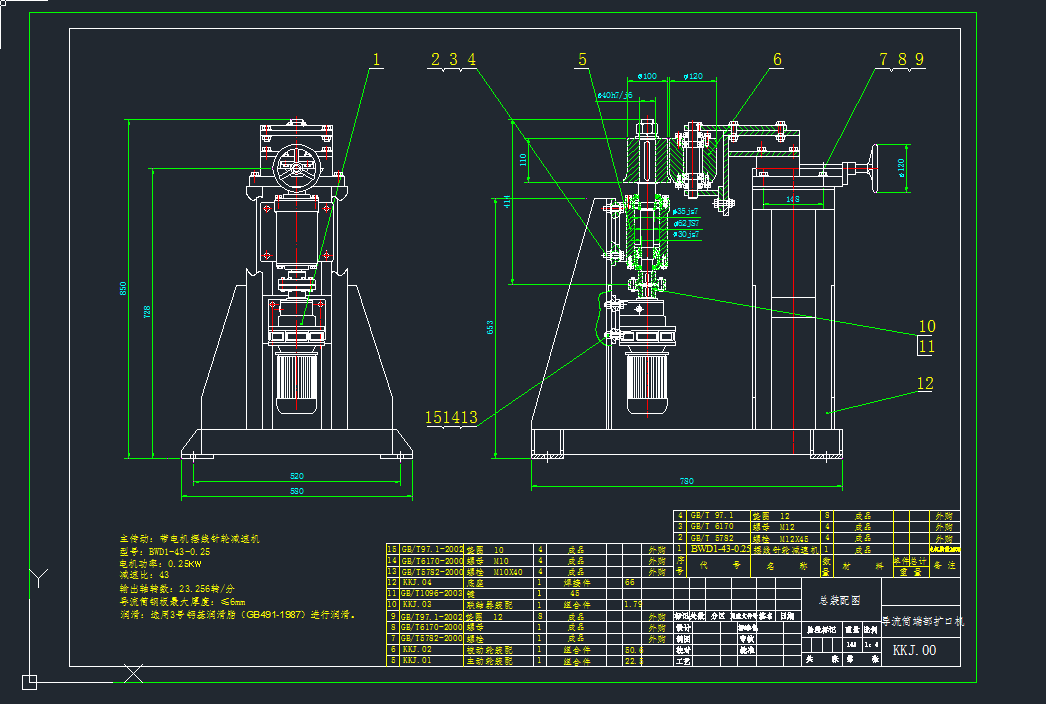
Task: Click the note about ≤6mm plate thickness
Action: coord(183,602)
